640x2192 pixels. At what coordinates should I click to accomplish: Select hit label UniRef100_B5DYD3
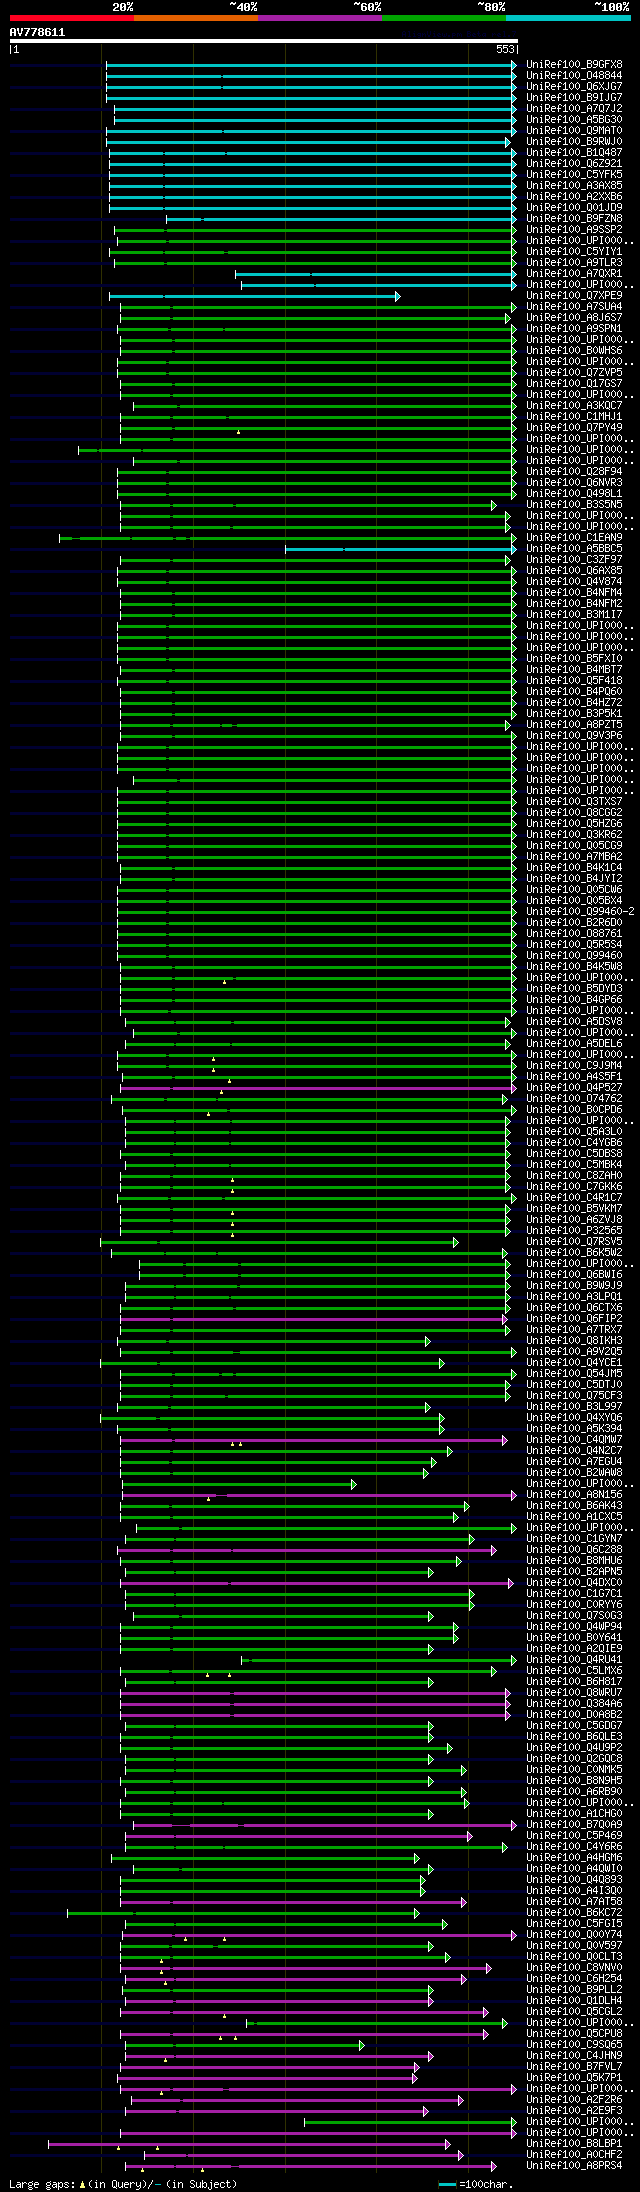574,988
